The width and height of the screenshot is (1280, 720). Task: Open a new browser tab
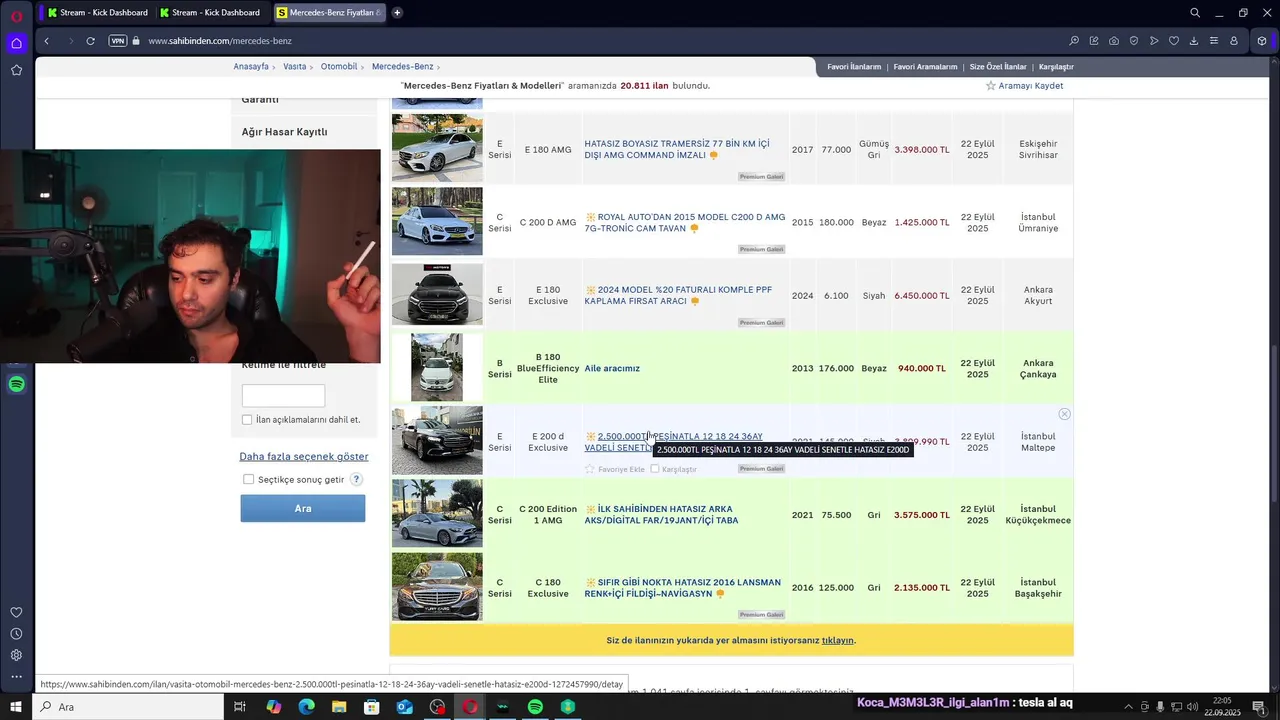point(397,13)
